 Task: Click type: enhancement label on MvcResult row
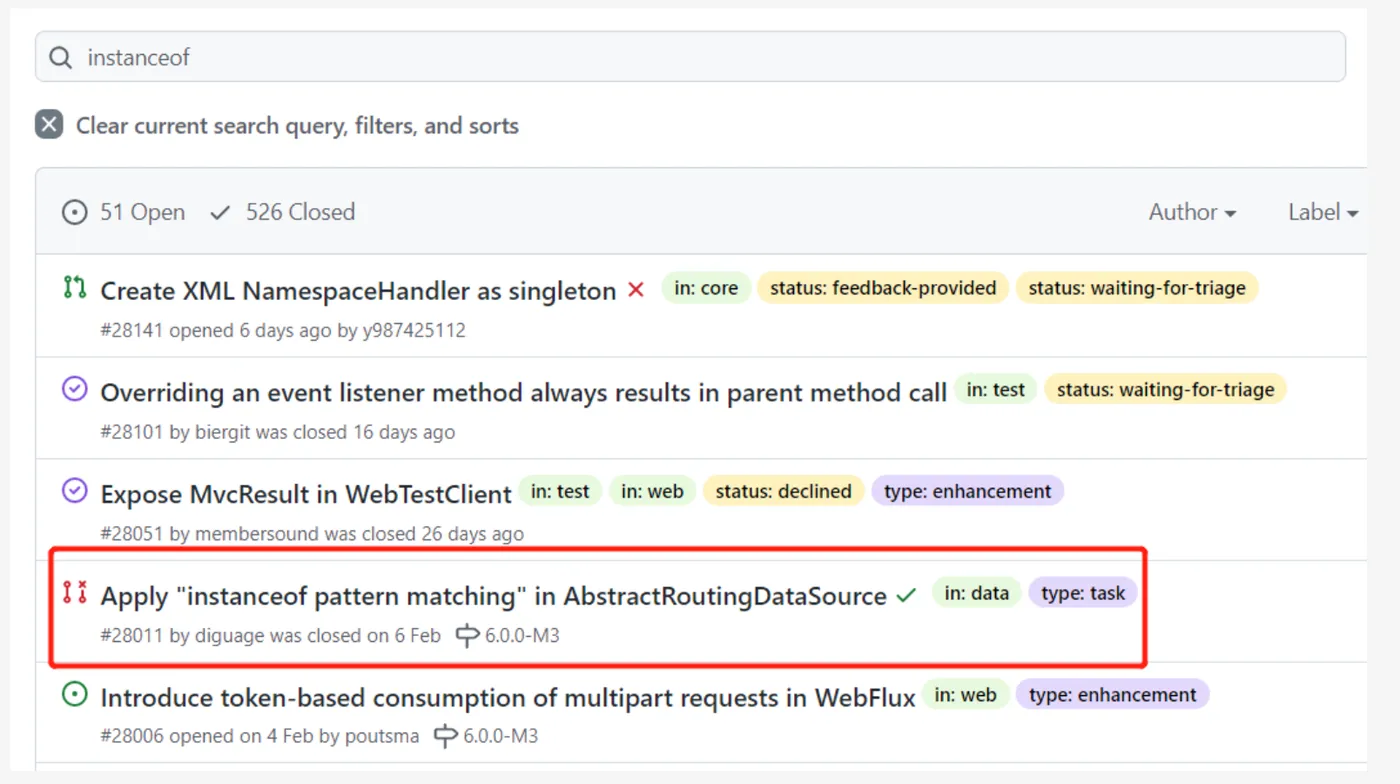[967, 491]
